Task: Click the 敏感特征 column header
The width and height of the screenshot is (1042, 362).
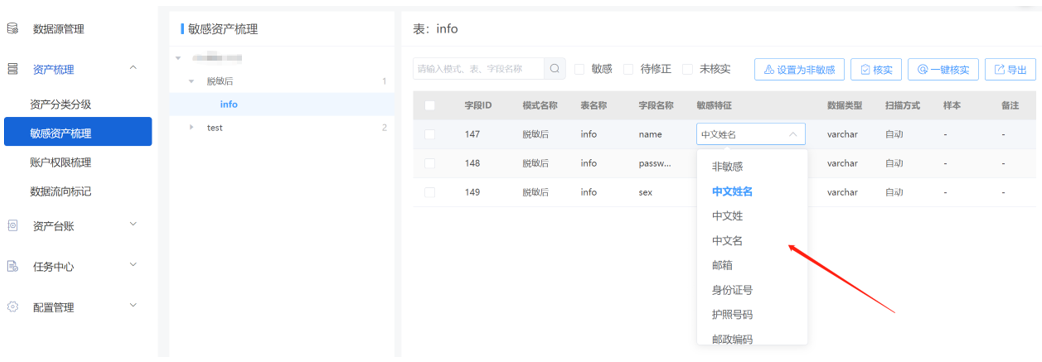Action: pos(714,105)
